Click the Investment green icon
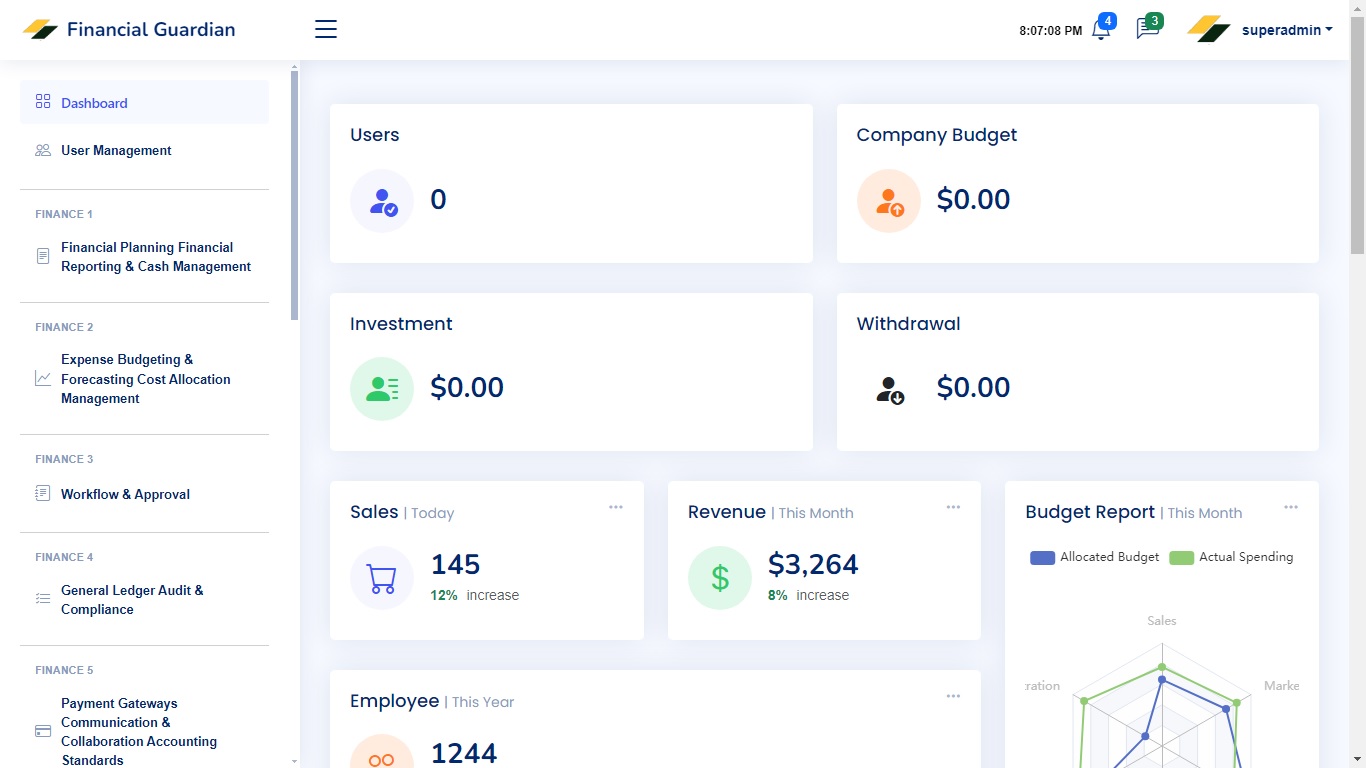 point(382,389)
